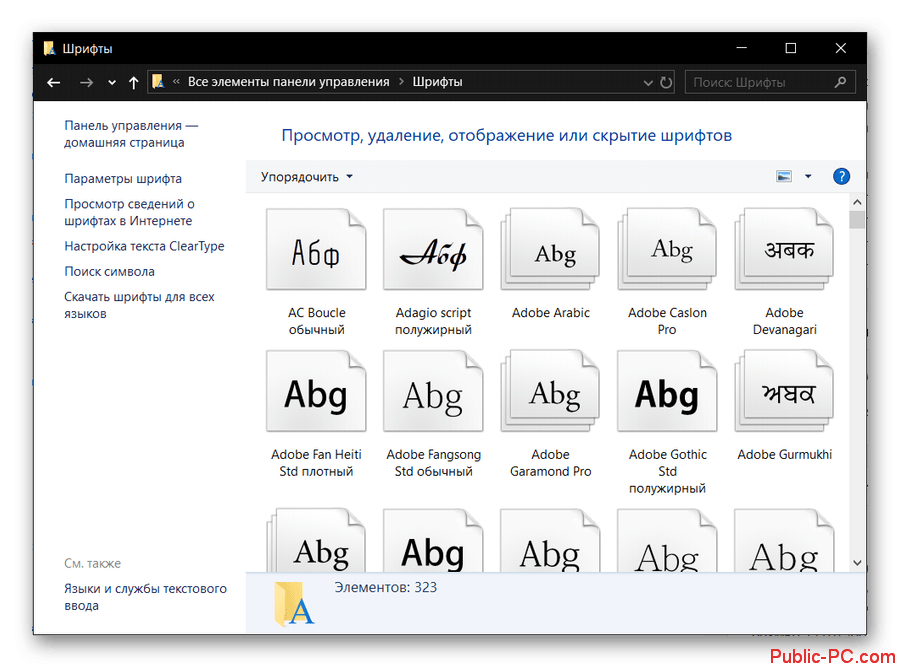Click the Шрифты breadcrumb in address bar
The image size is (900, 668).
point(437,82)
